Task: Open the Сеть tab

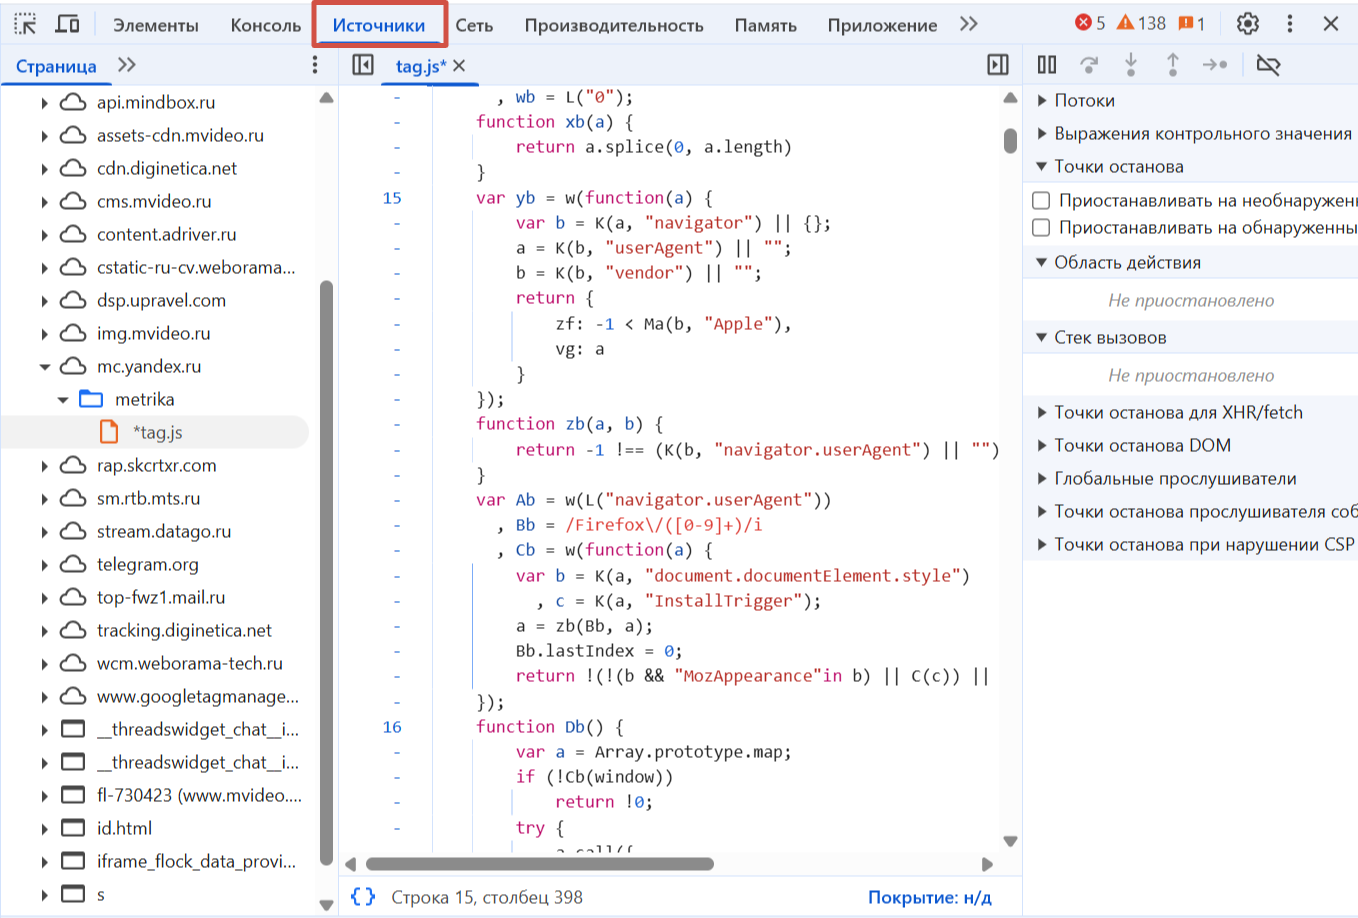Action: (x=474, y=25)
